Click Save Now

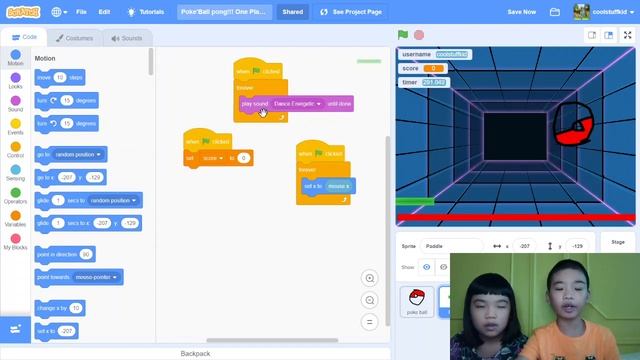[x=521, y=12]
